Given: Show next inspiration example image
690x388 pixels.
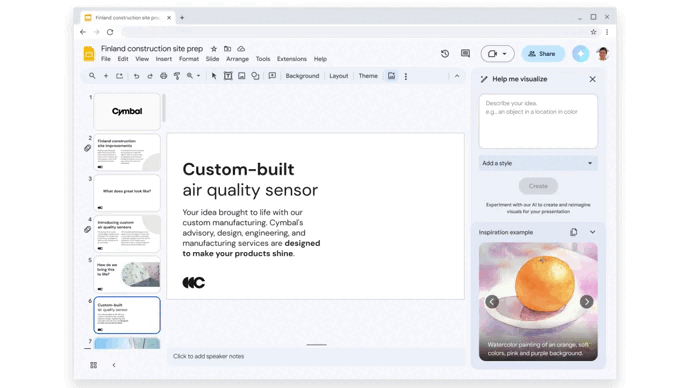Looking at the screenshot, I should coord(586,301).
